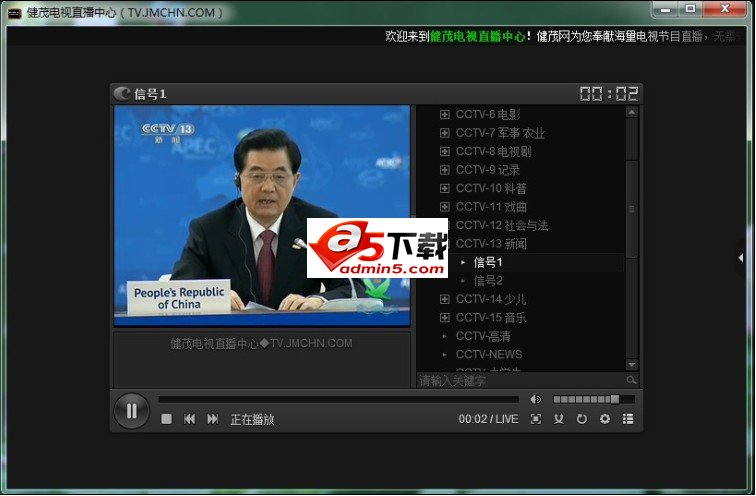Expand the CCTV-14 少儿 channel node

[x=445, y=299]
